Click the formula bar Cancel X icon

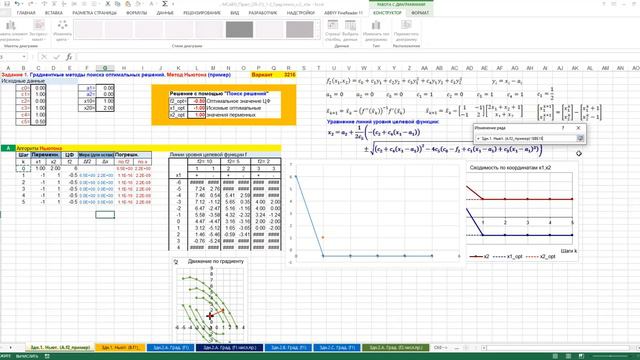click(x=44, y=57)
